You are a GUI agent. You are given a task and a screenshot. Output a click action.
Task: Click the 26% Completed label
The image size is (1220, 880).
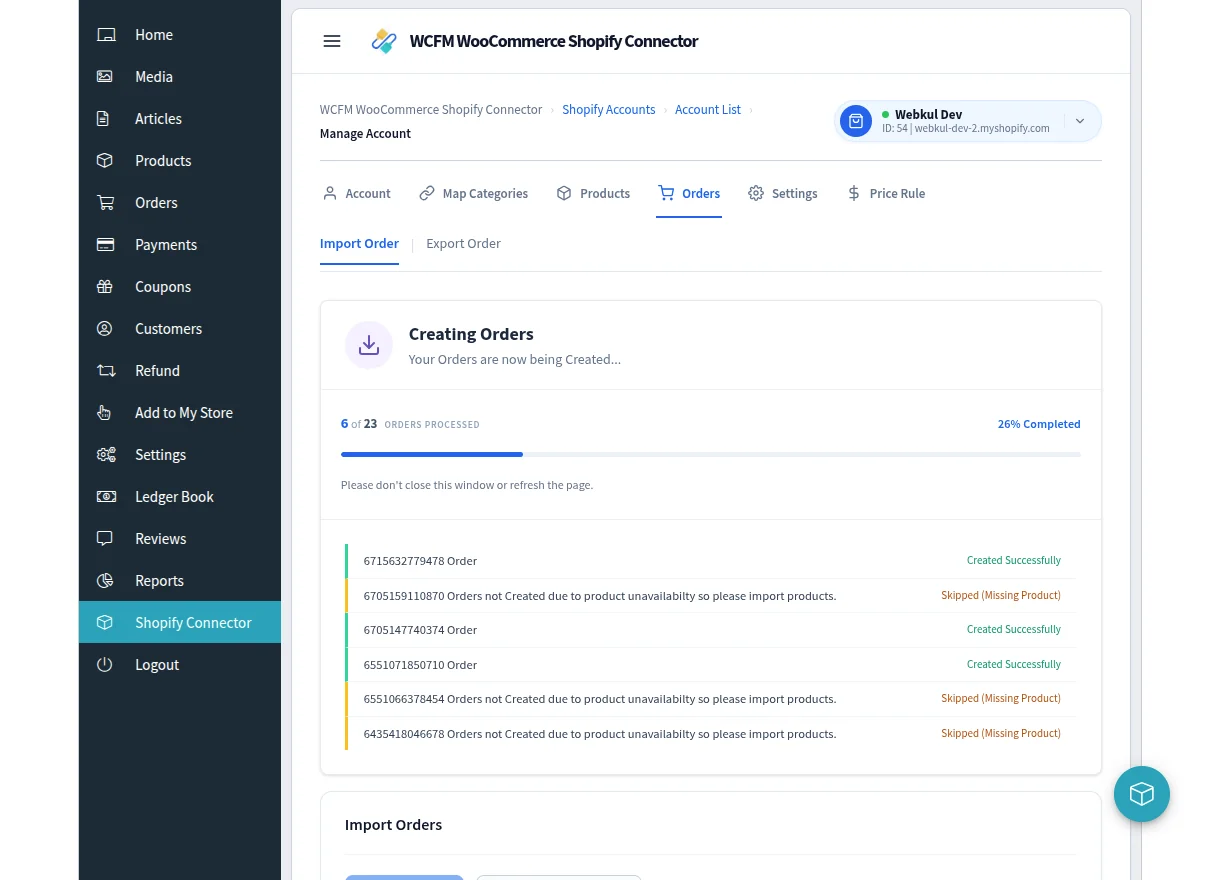[1039, 424]
